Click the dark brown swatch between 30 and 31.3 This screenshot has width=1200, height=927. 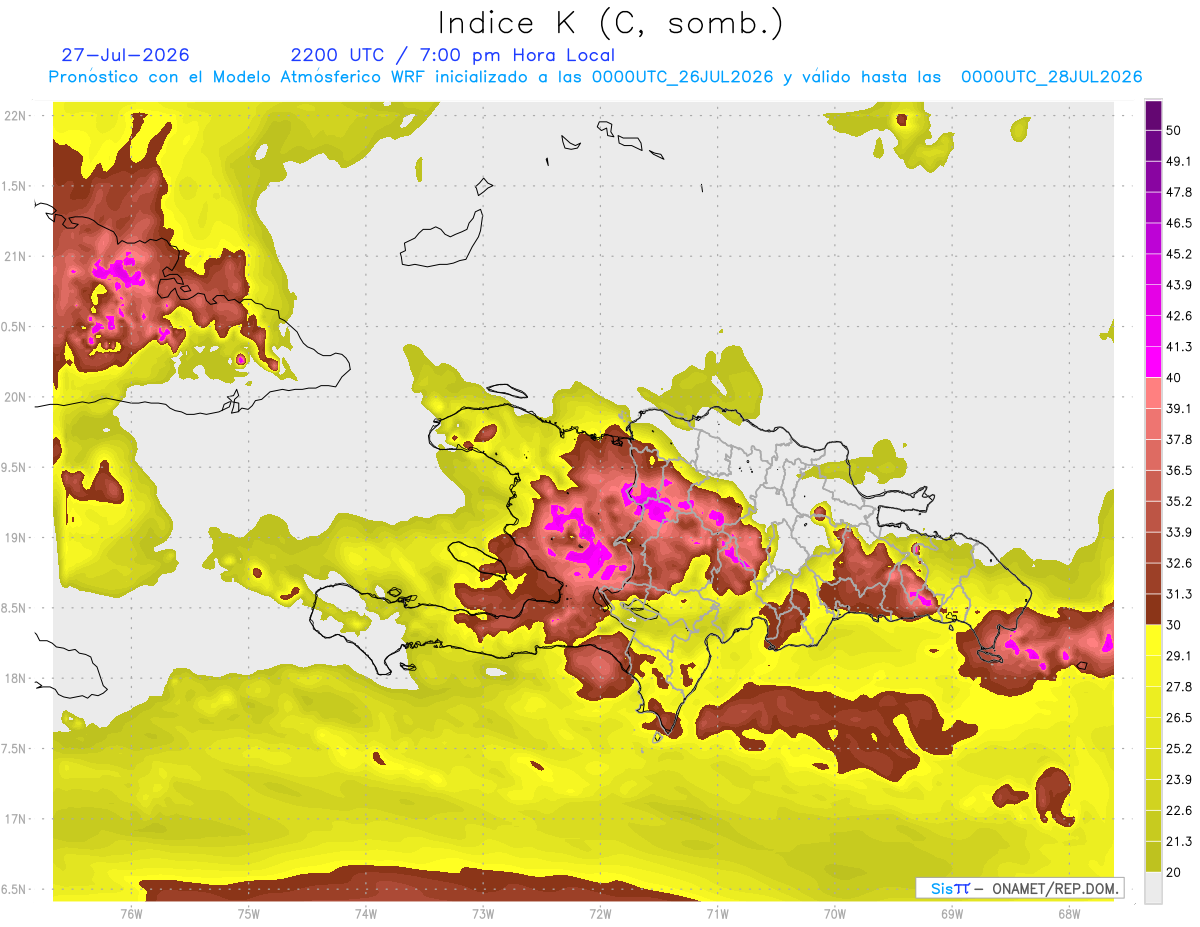point(1154,609)
